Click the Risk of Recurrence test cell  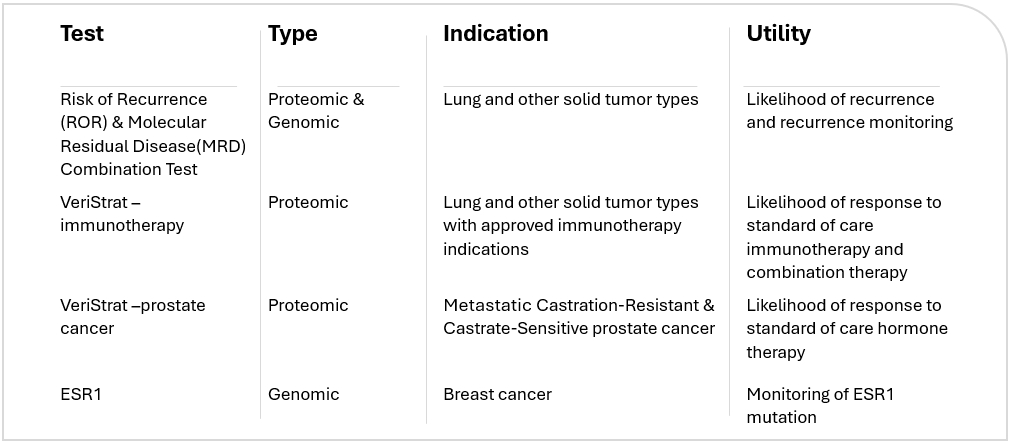(x=152, y=134)
